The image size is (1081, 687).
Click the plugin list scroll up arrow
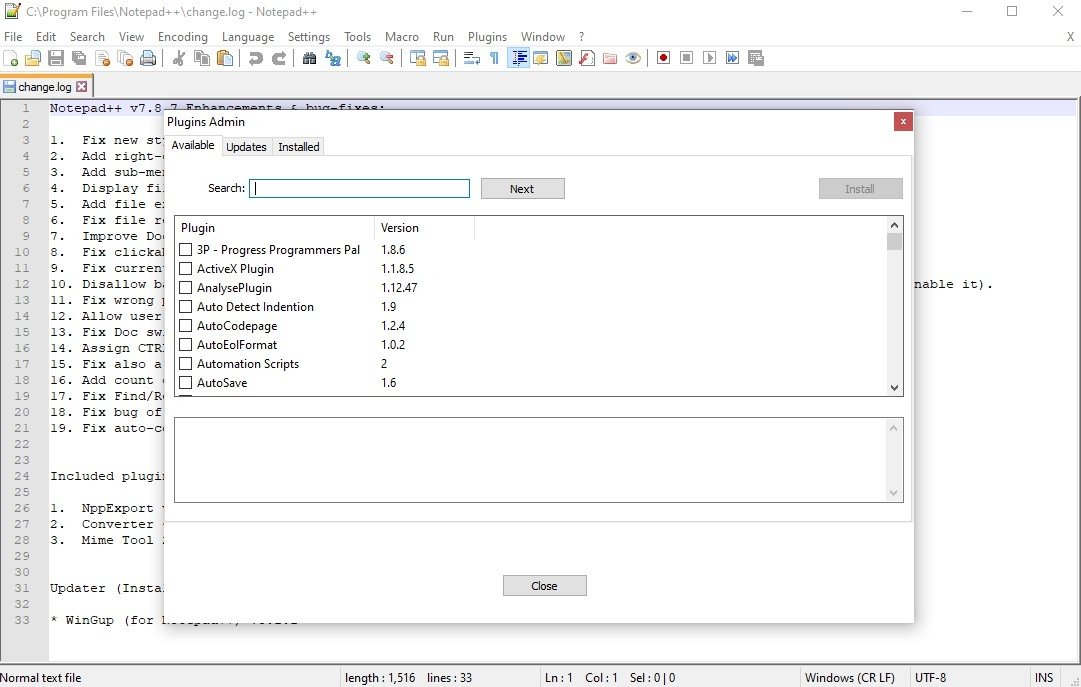pos(894,225)
